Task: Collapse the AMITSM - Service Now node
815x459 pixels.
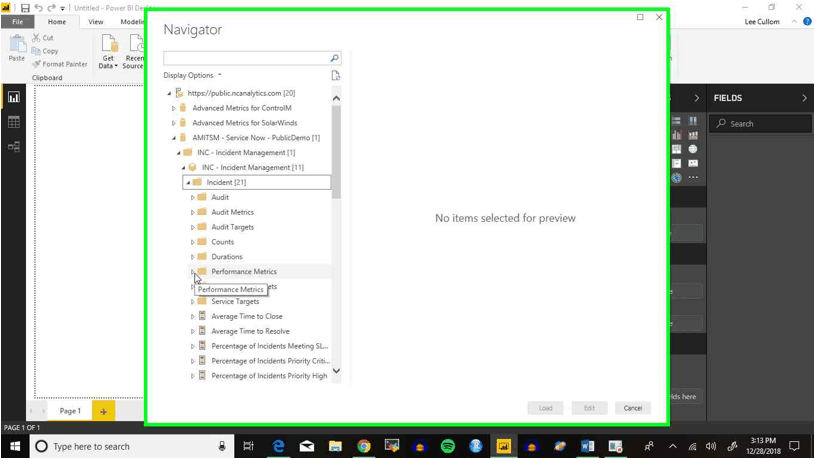Action: (174, 138)
